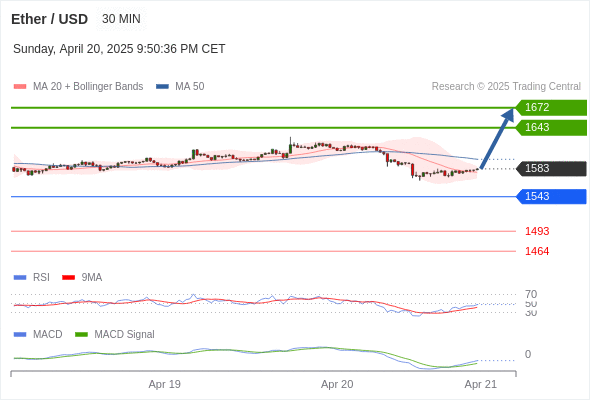Click the MACD blue legend marker
This screenshot has width=590, height=400.
20,335
